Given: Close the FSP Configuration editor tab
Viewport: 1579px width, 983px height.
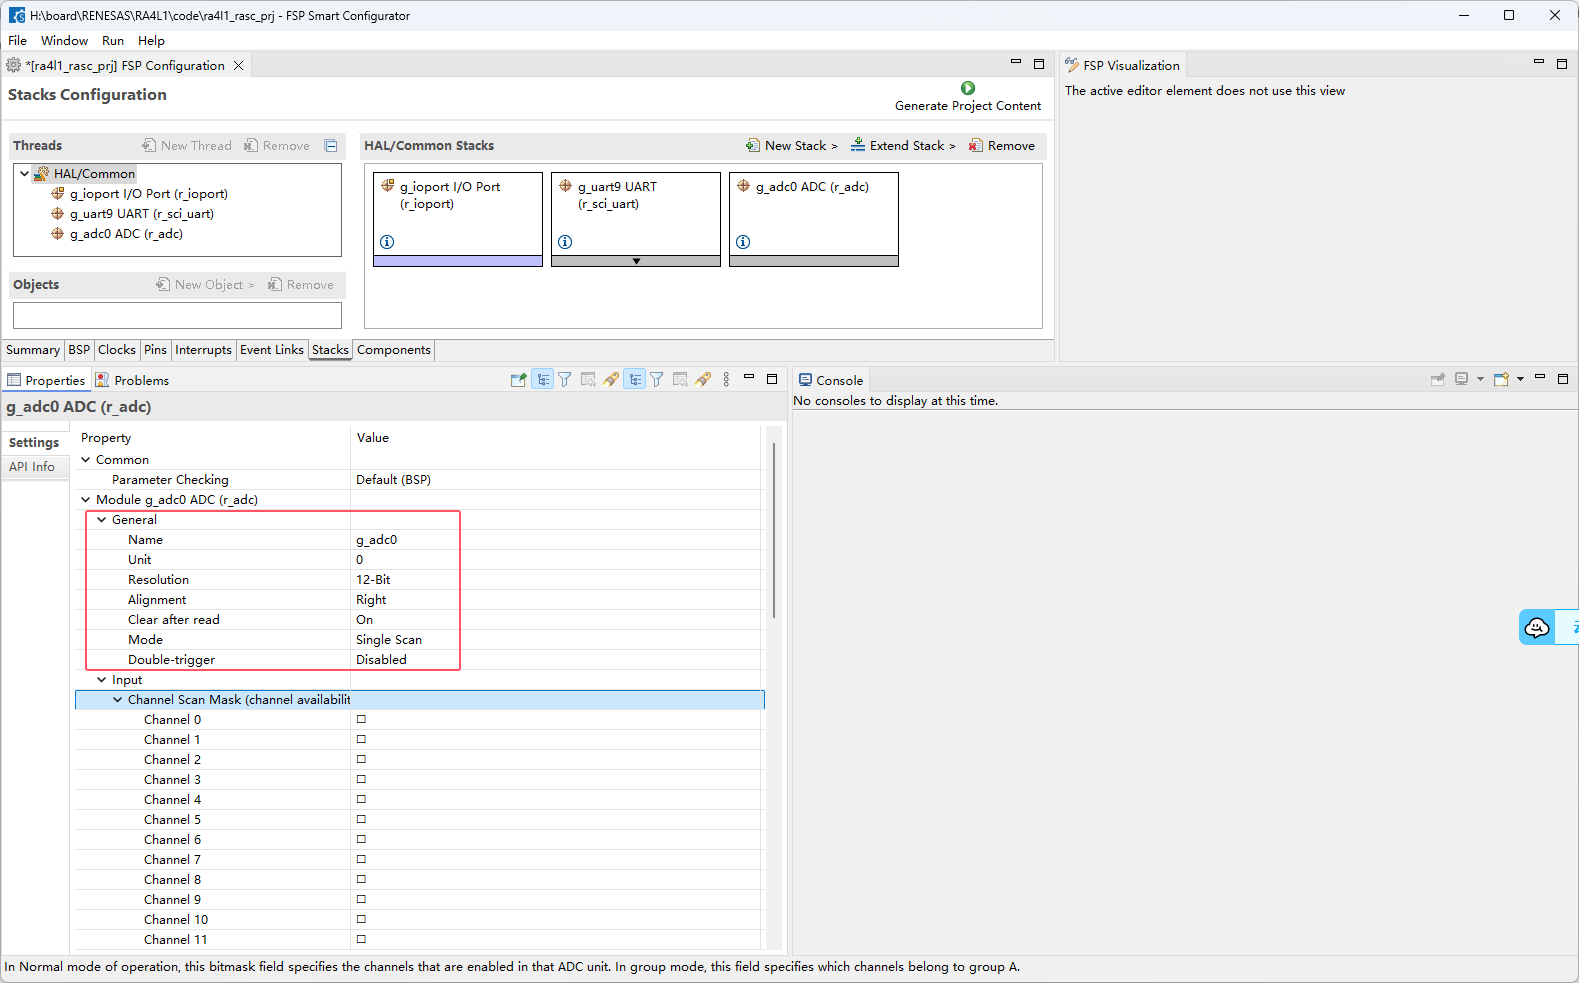Looking at the screenshot, I should click(238, 65).
